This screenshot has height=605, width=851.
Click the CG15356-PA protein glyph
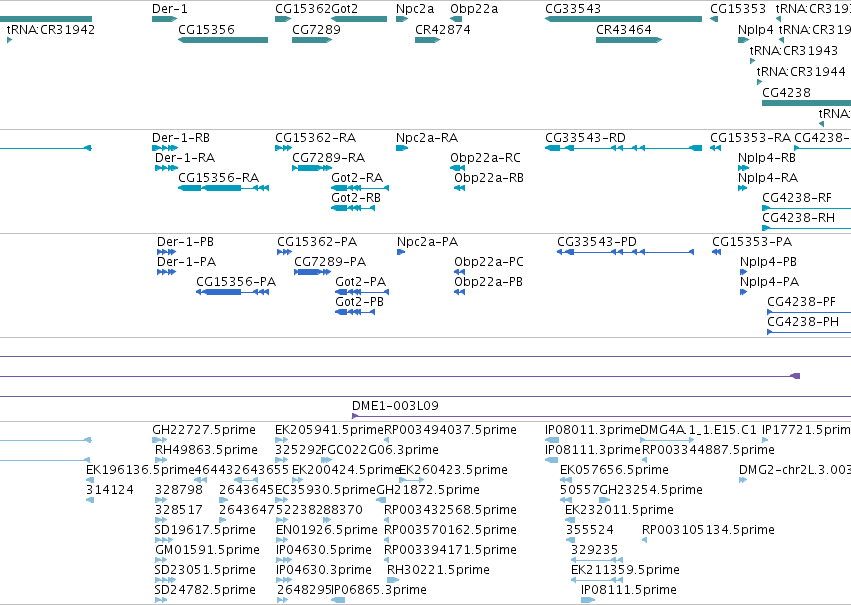coord(232,292)
